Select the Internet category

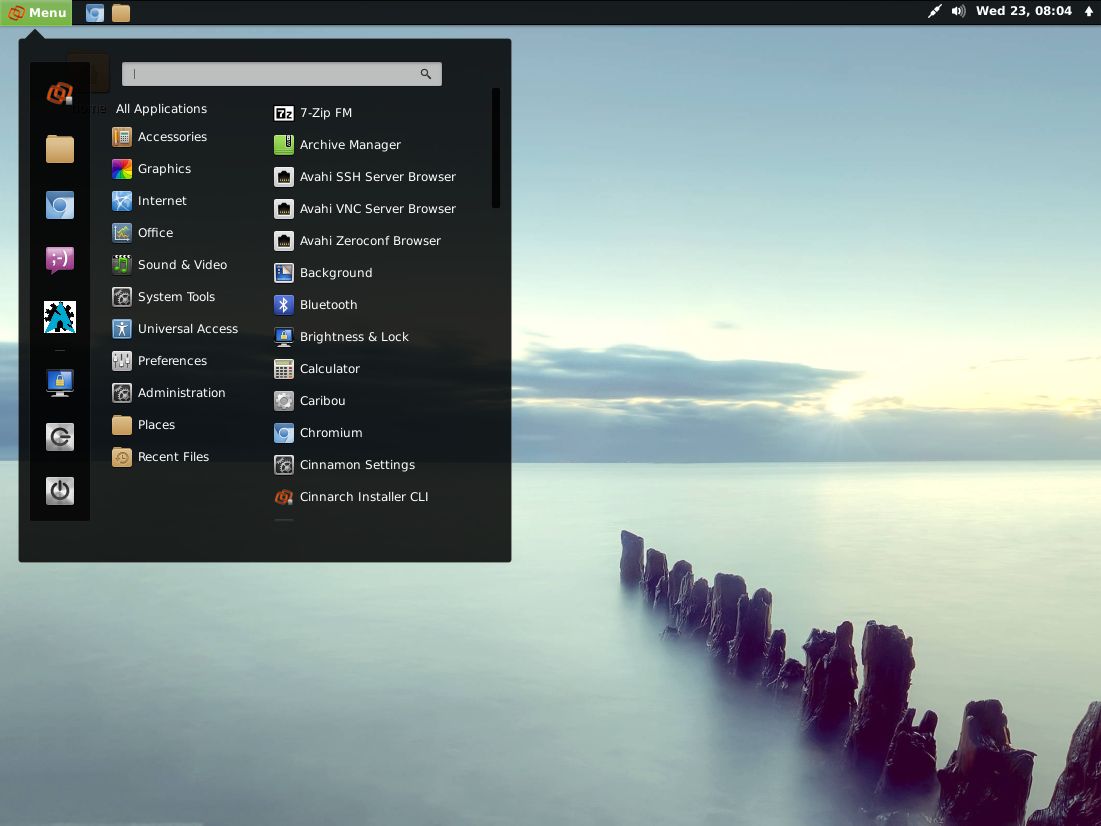[x=161, y=201]
